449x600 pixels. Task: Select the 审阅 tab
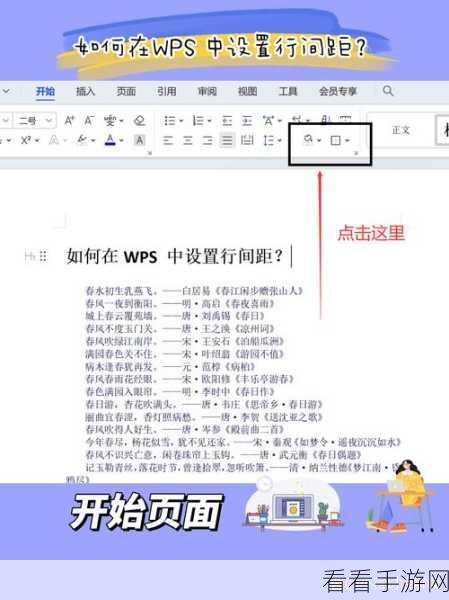[207, 91]
